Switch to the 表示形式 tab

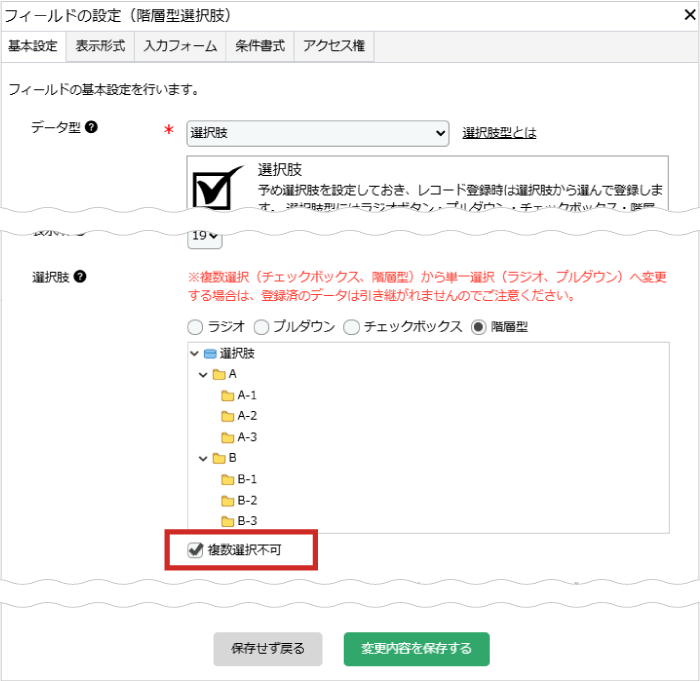(100, 46)
